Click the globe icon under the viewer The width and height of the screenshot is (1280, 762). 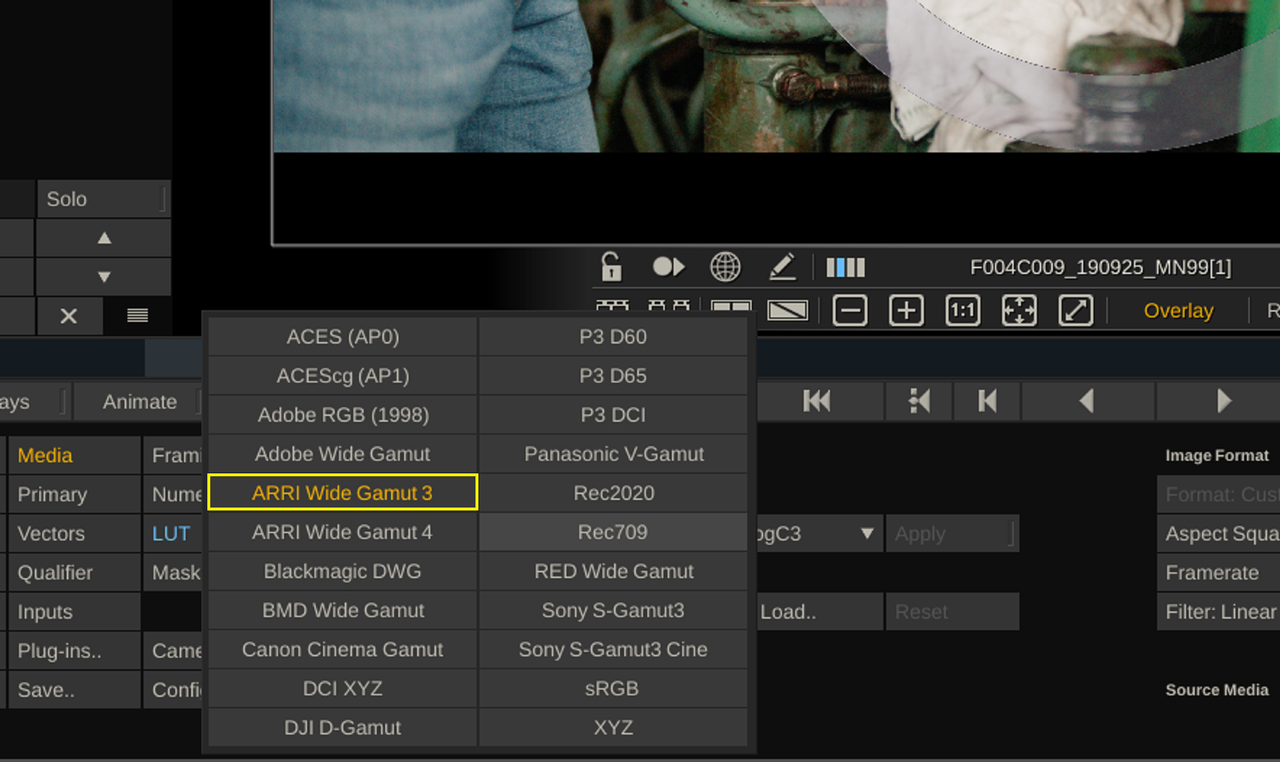(725, 267)
